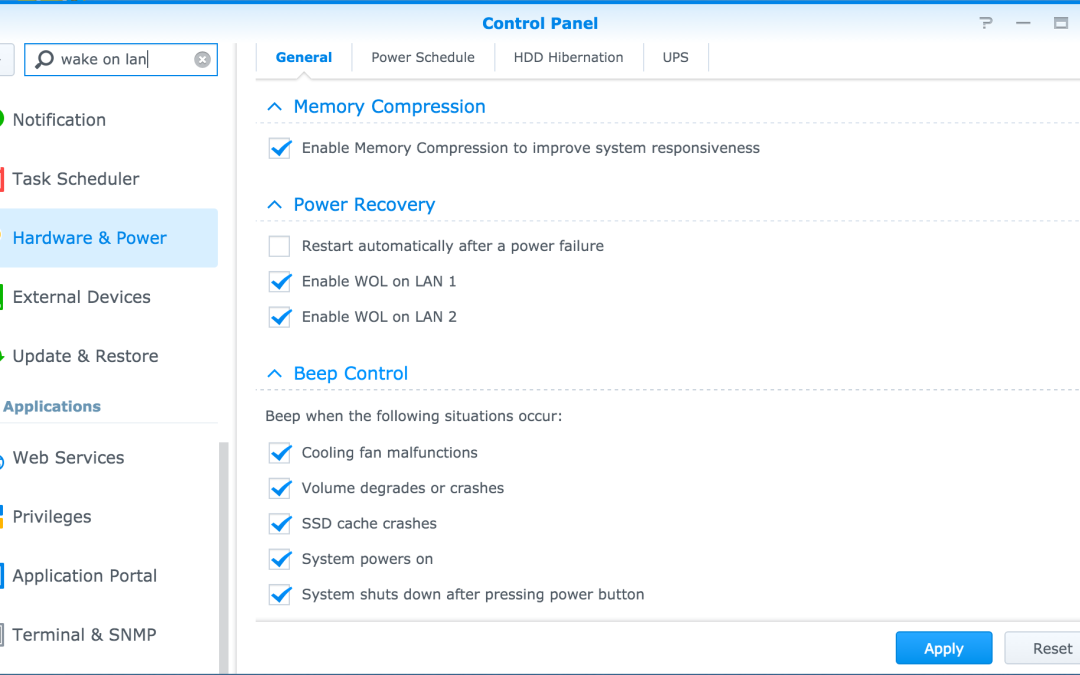Click the Reset button
Screen dimensions: 1080x675
tap(1052, 647)
